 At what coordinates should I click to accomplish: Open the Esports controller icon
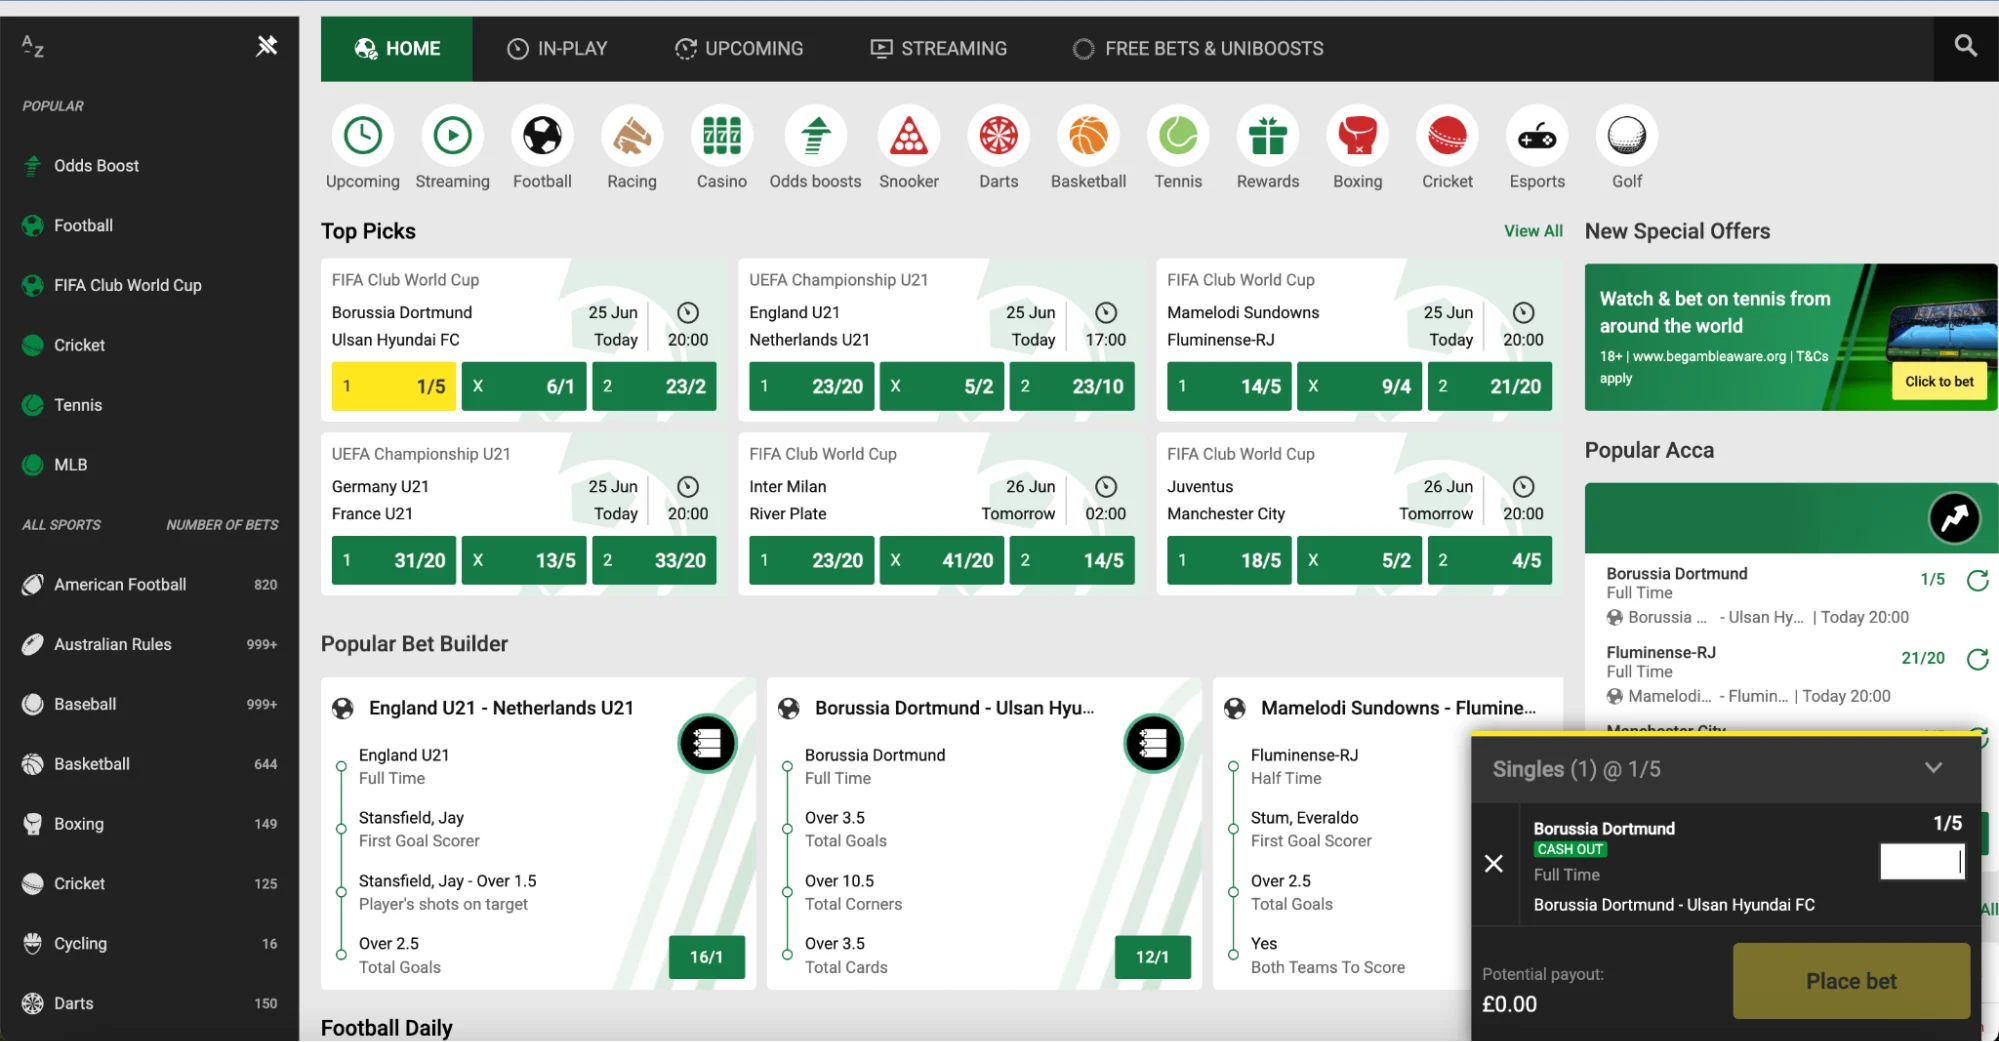(x=1536, y=137)
